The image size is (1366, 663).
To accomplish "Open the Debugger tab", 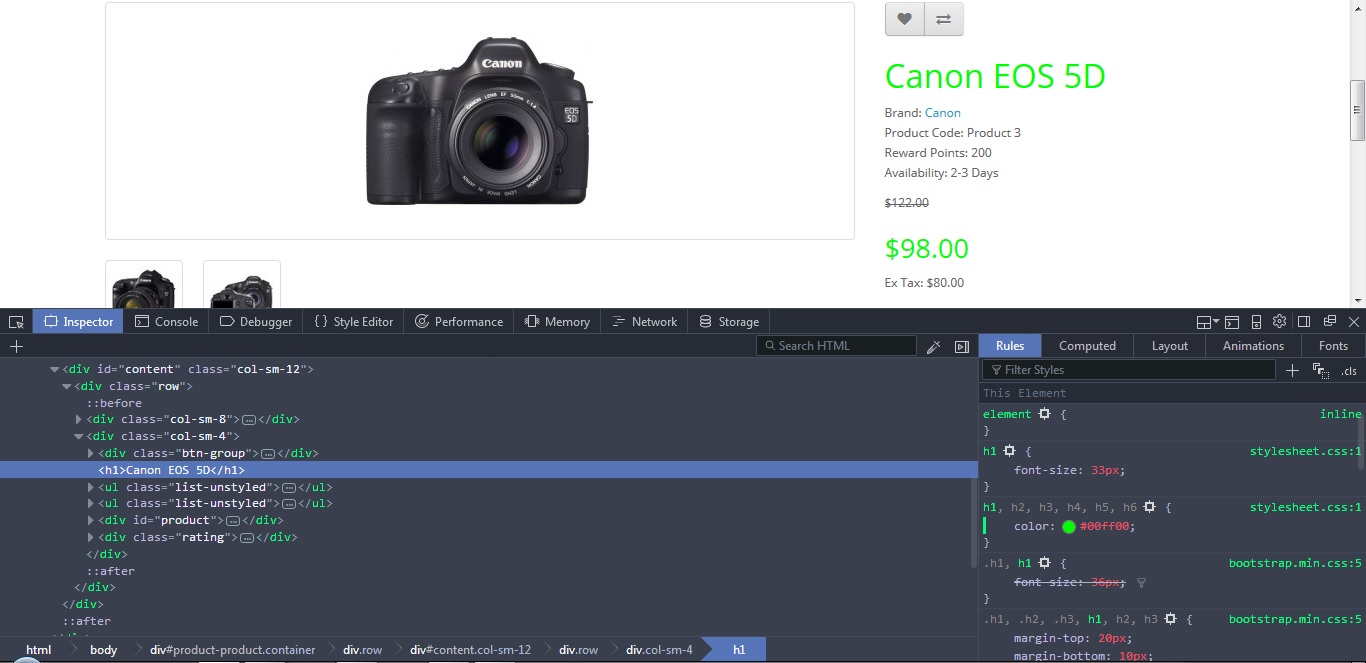I will [x=255, y=322].
